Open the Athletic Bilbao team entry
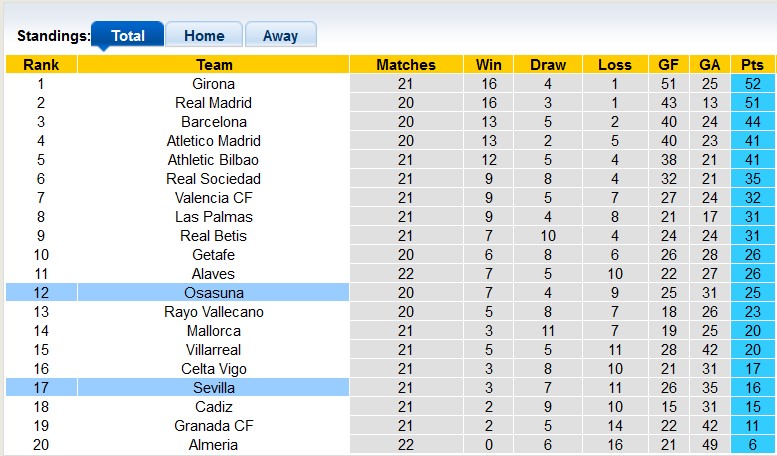The image size is (777, 456). (x=213, y=160)
